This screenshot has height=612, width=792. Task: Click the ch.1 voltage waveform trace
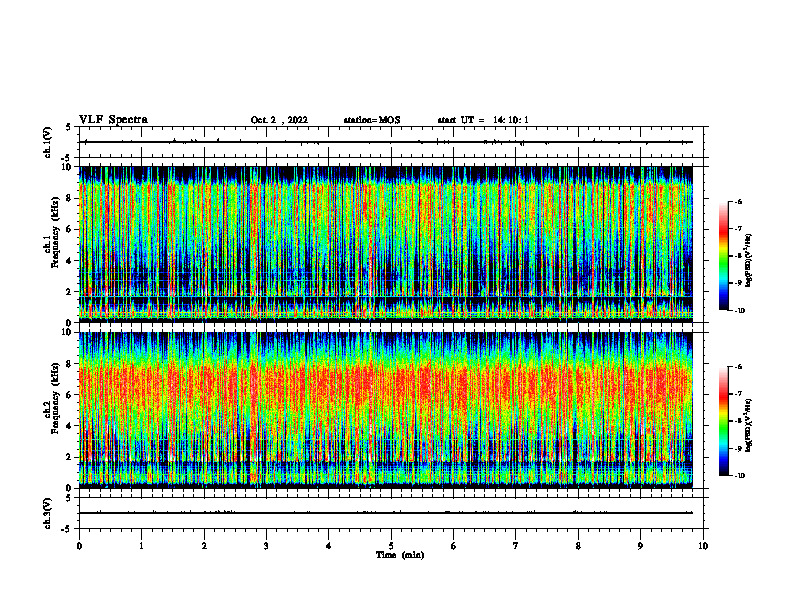386,142
